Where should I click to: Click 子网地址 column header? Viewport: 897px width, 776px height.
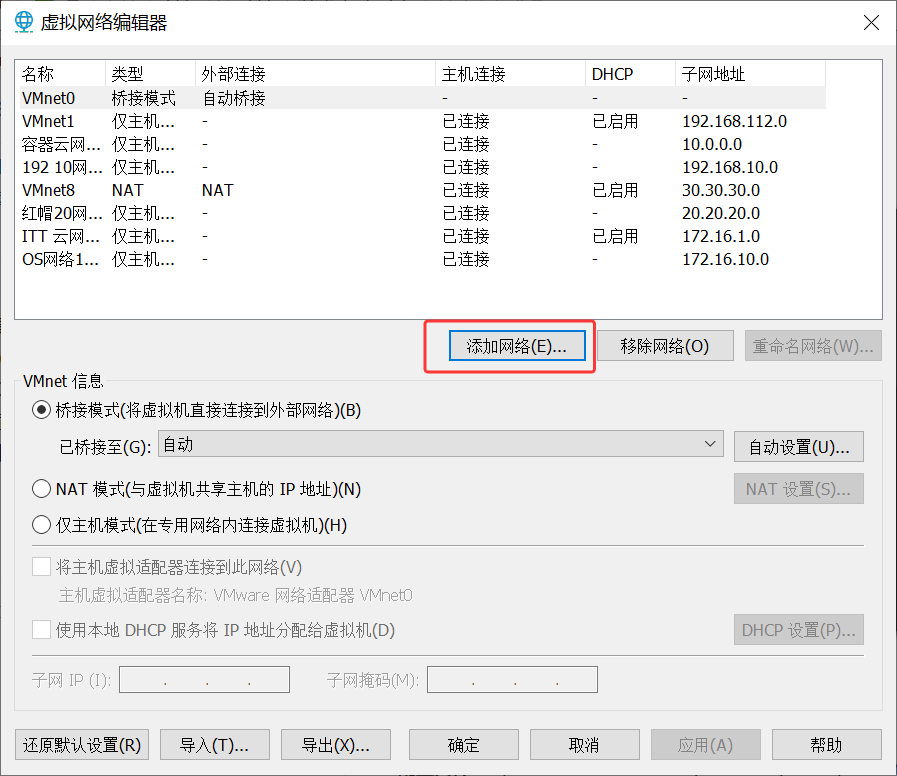[x=750, y=74]
